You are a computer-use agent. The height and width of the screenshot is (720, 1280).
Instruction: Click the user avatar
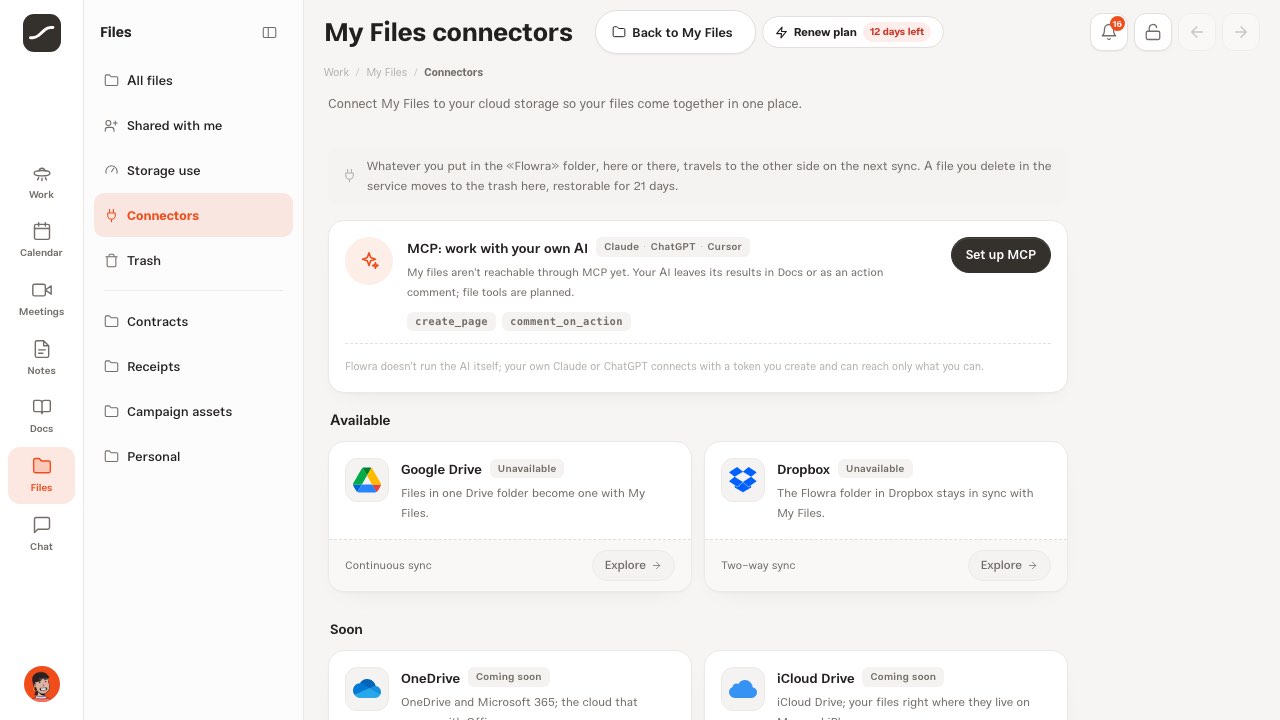pos(42,684)
